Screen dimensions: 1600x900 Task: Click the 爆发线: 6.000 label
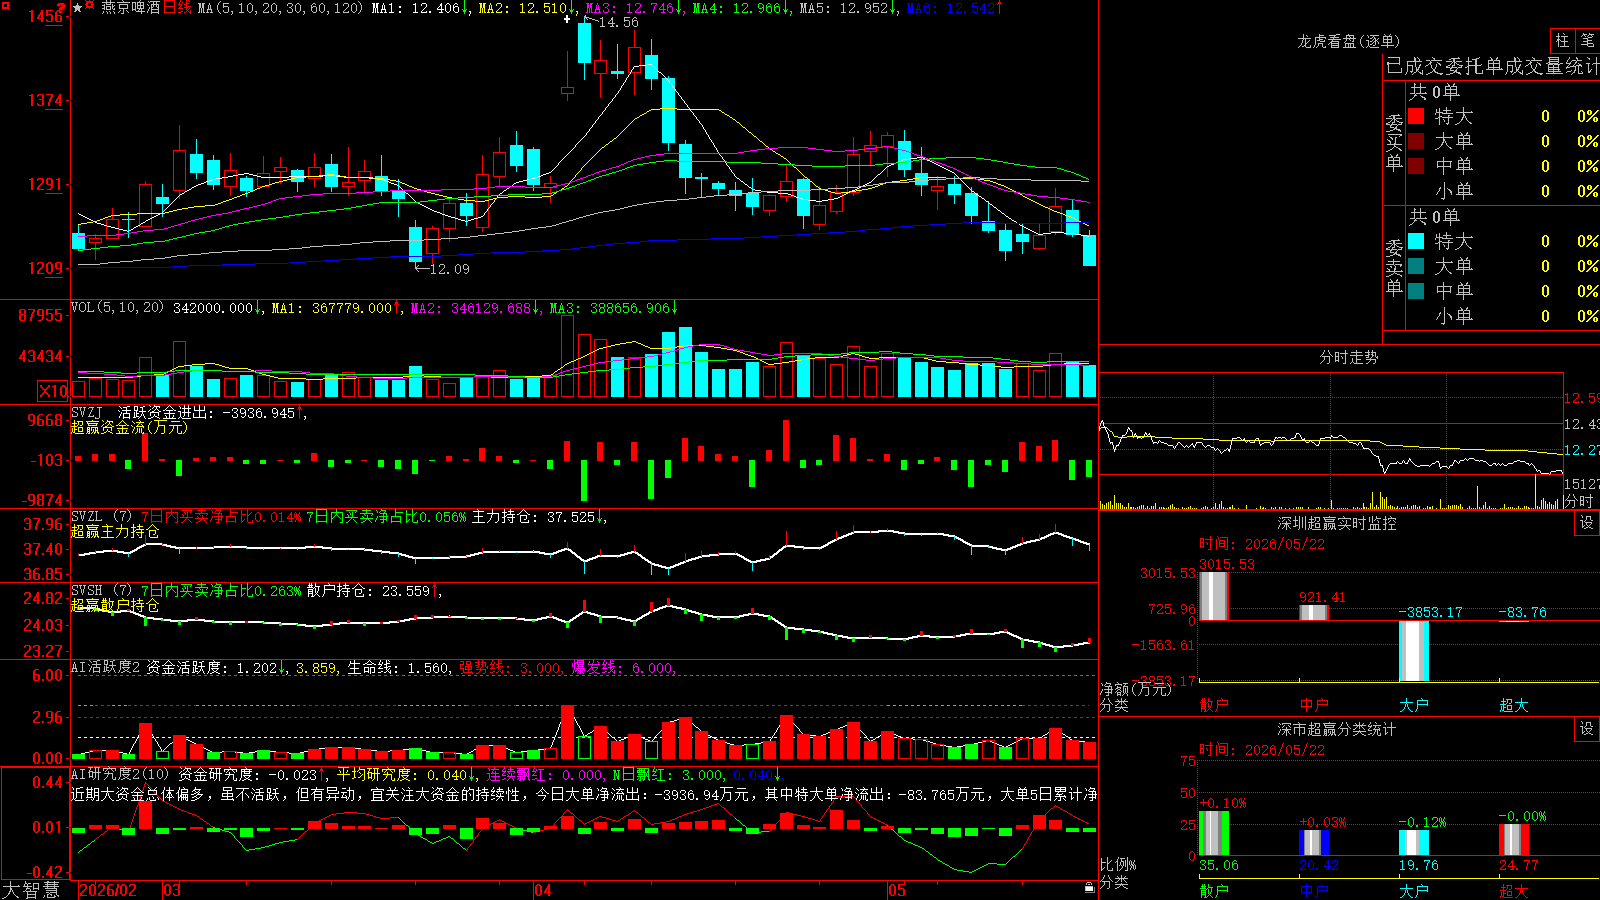(x=622, y=667)
